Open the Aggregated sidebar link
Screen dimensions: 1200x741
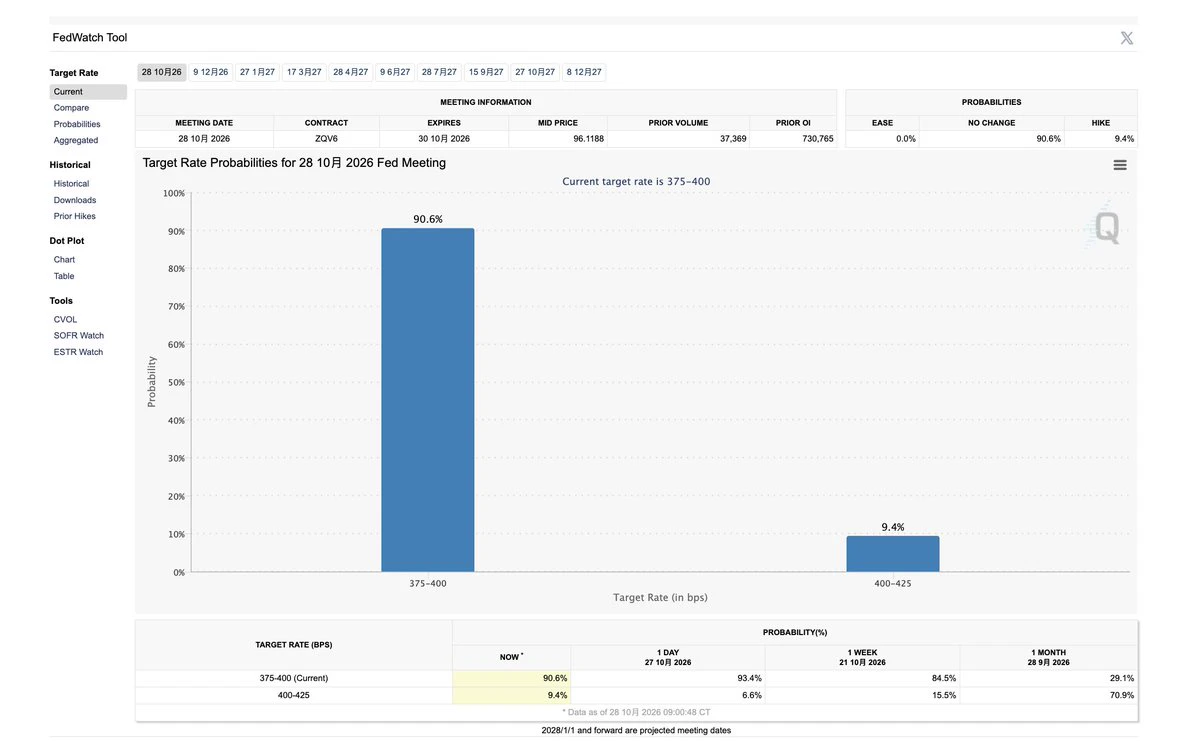click(x=76, y=140)
